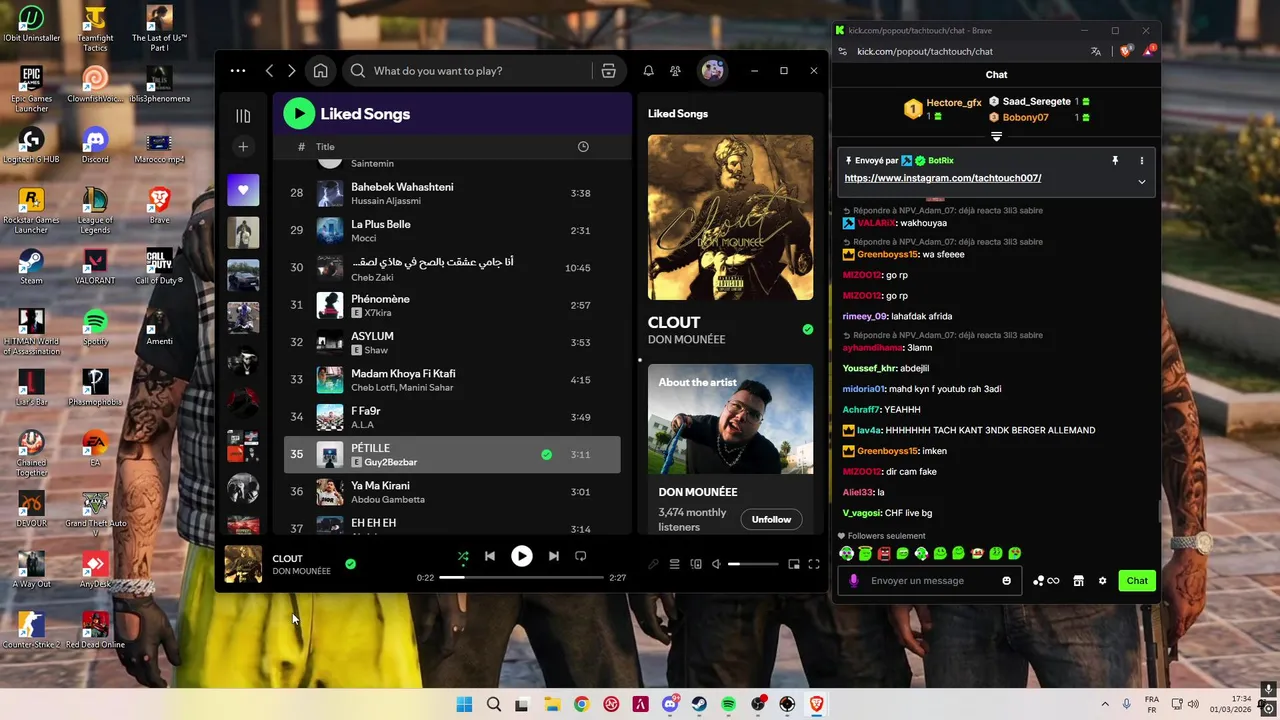The image size is (1280, 720).
Task: Select the song Bahebek Wahashteni
Action: [x=452, y=194]
